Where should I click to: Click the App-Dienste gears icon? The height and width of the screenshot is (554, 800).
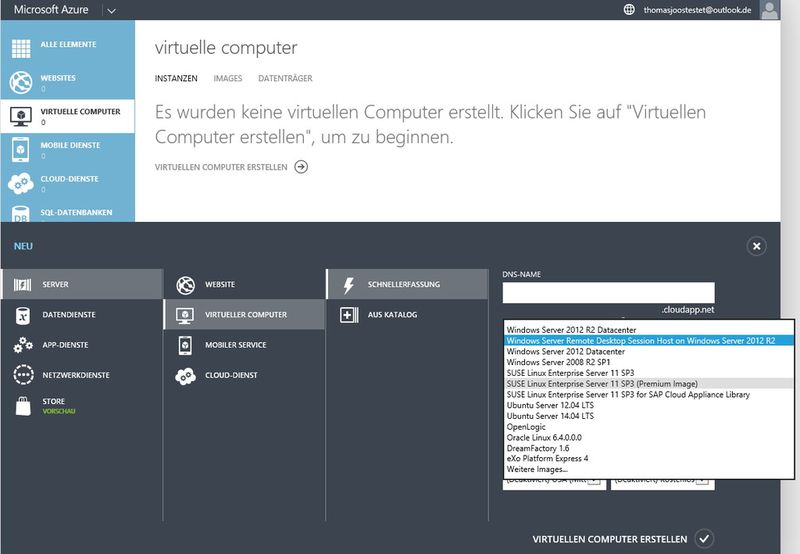(23, 345)
